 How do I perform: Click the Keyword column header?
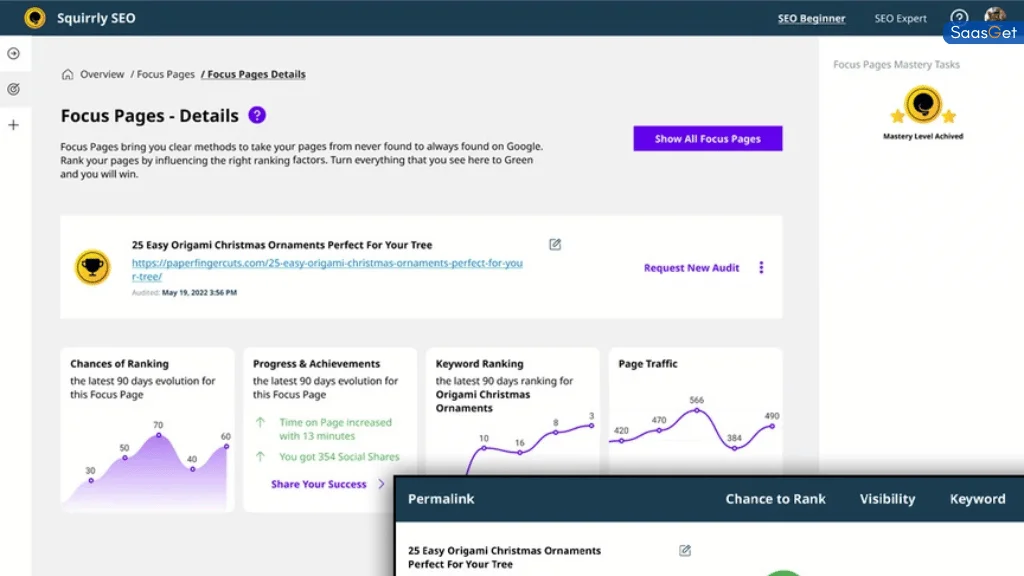point(977,499)
